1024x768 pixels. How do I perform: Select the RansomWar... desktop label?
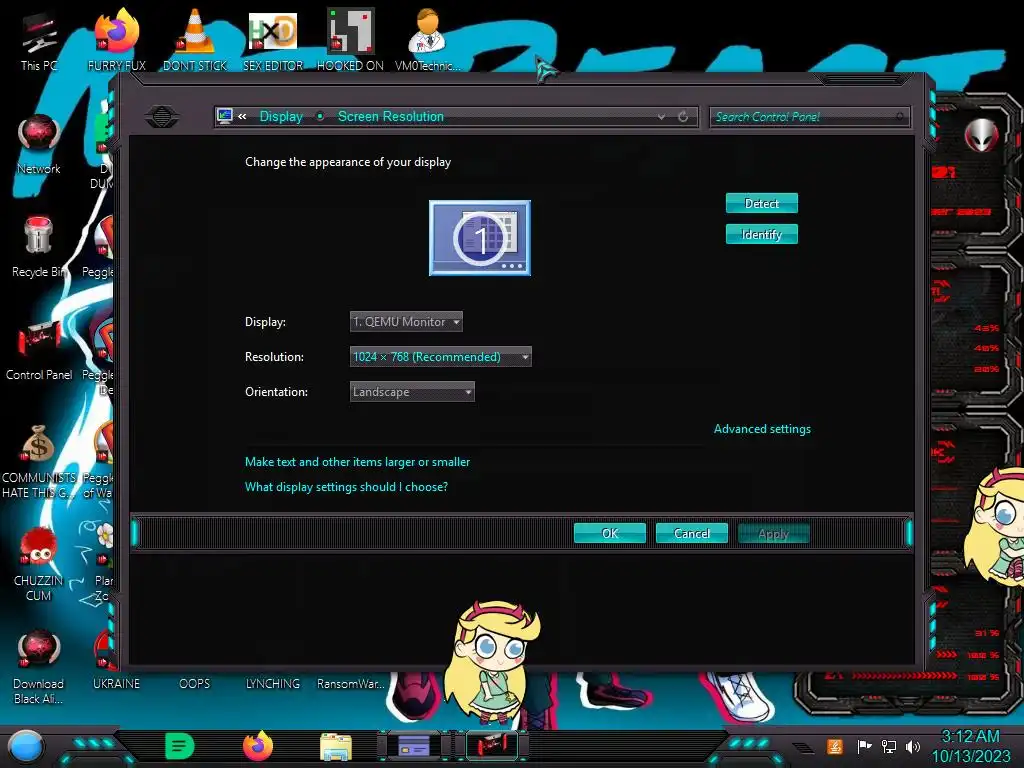351,684
